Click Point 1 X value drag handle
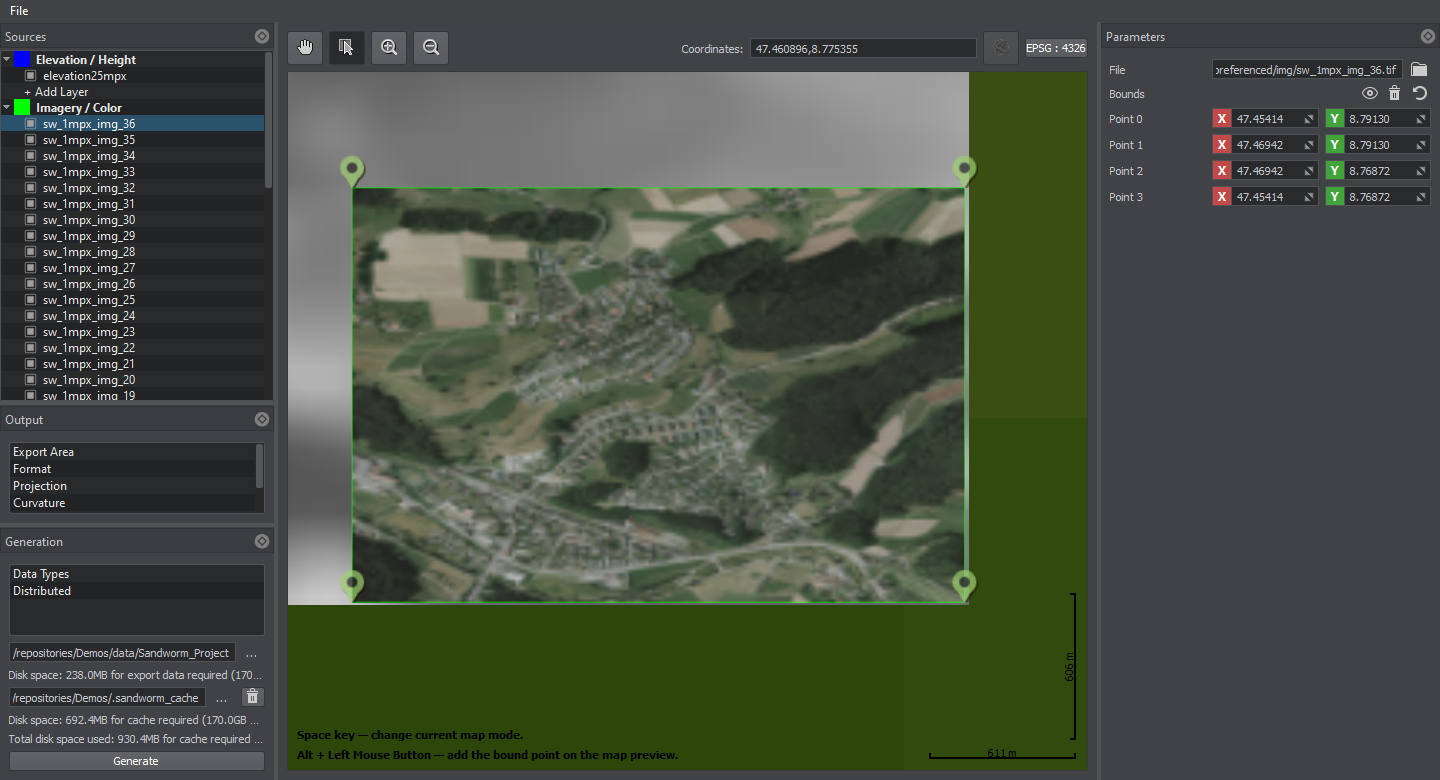 tap(1309, 145)
